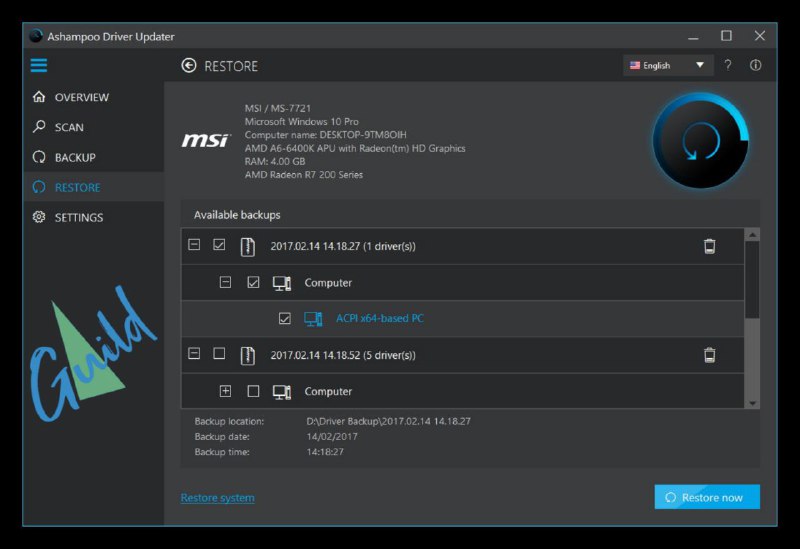
Task: Click the AMD Radeon R7 200 Series text
Action: click(x=304, y=174)
